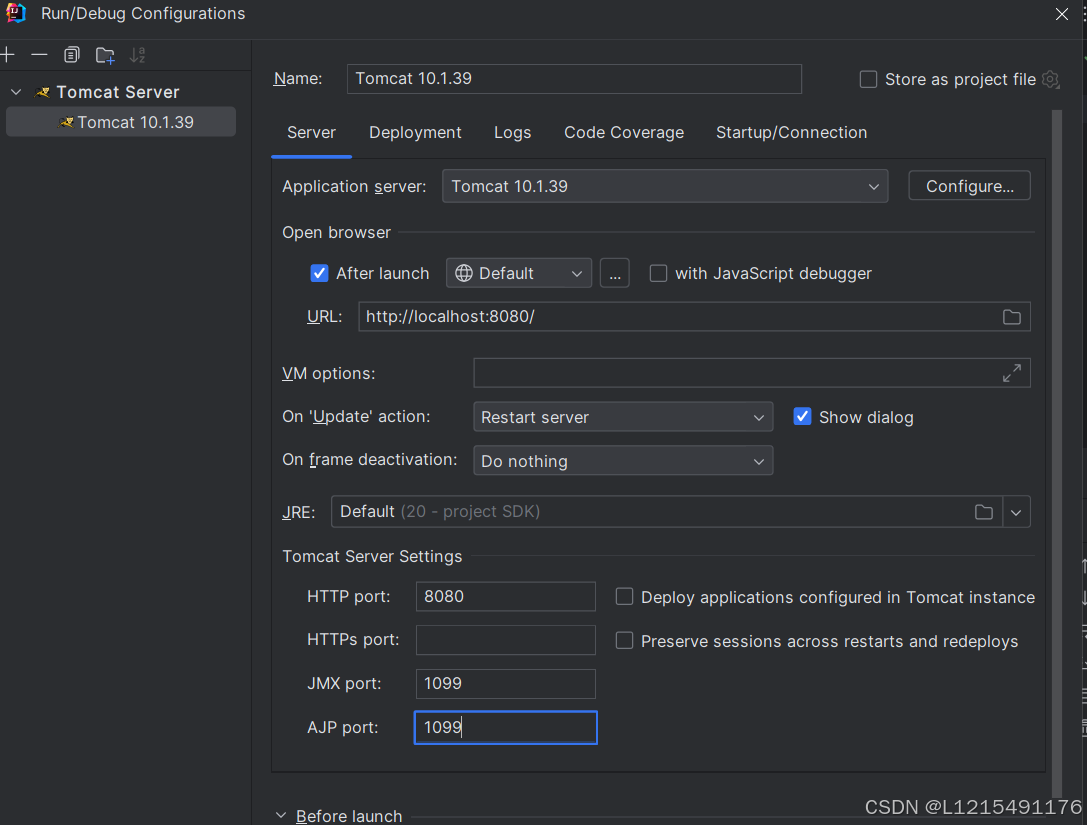Enable with JavaScript debugger
1087x825 pixels.
click(x=658, y=273)
